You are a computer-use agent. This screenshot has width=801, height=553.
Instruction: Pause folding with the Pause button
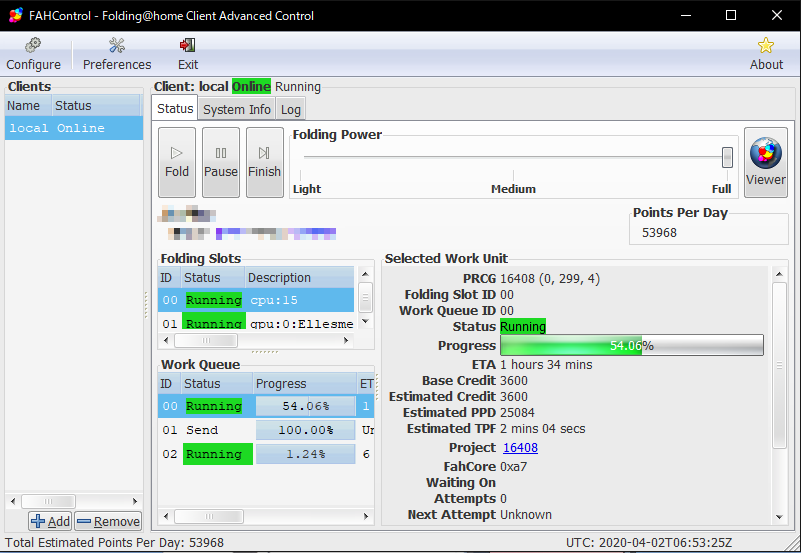pyautogui.click(x=221, y=162)
